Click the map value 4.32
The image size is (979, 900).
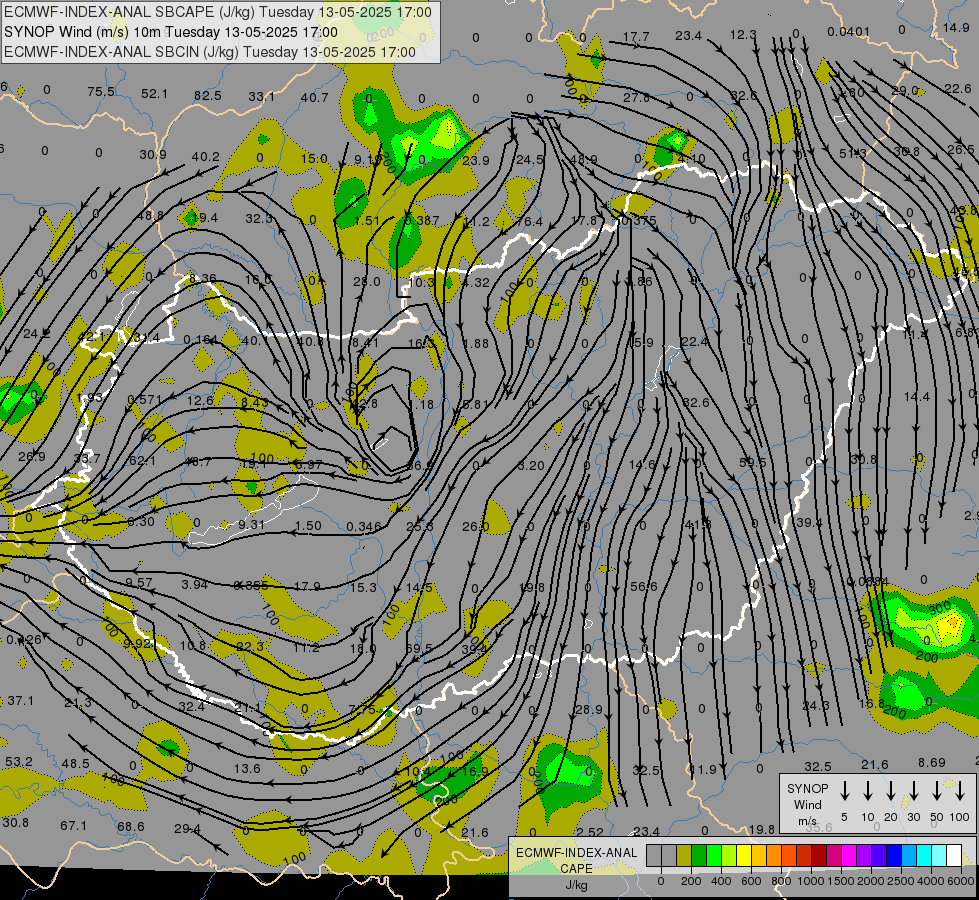(x=476, y=282)
